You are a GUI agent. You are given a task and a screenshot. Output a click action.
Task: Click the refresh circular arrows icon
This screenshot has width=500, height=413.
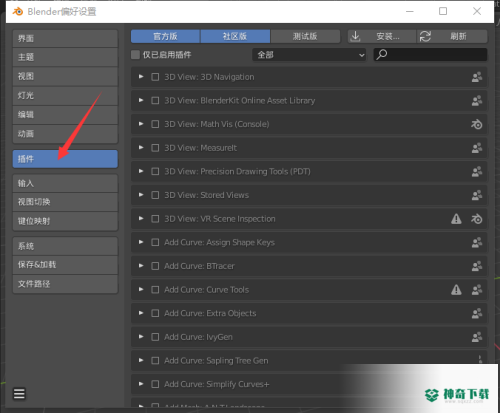click(x=425, y=36)
